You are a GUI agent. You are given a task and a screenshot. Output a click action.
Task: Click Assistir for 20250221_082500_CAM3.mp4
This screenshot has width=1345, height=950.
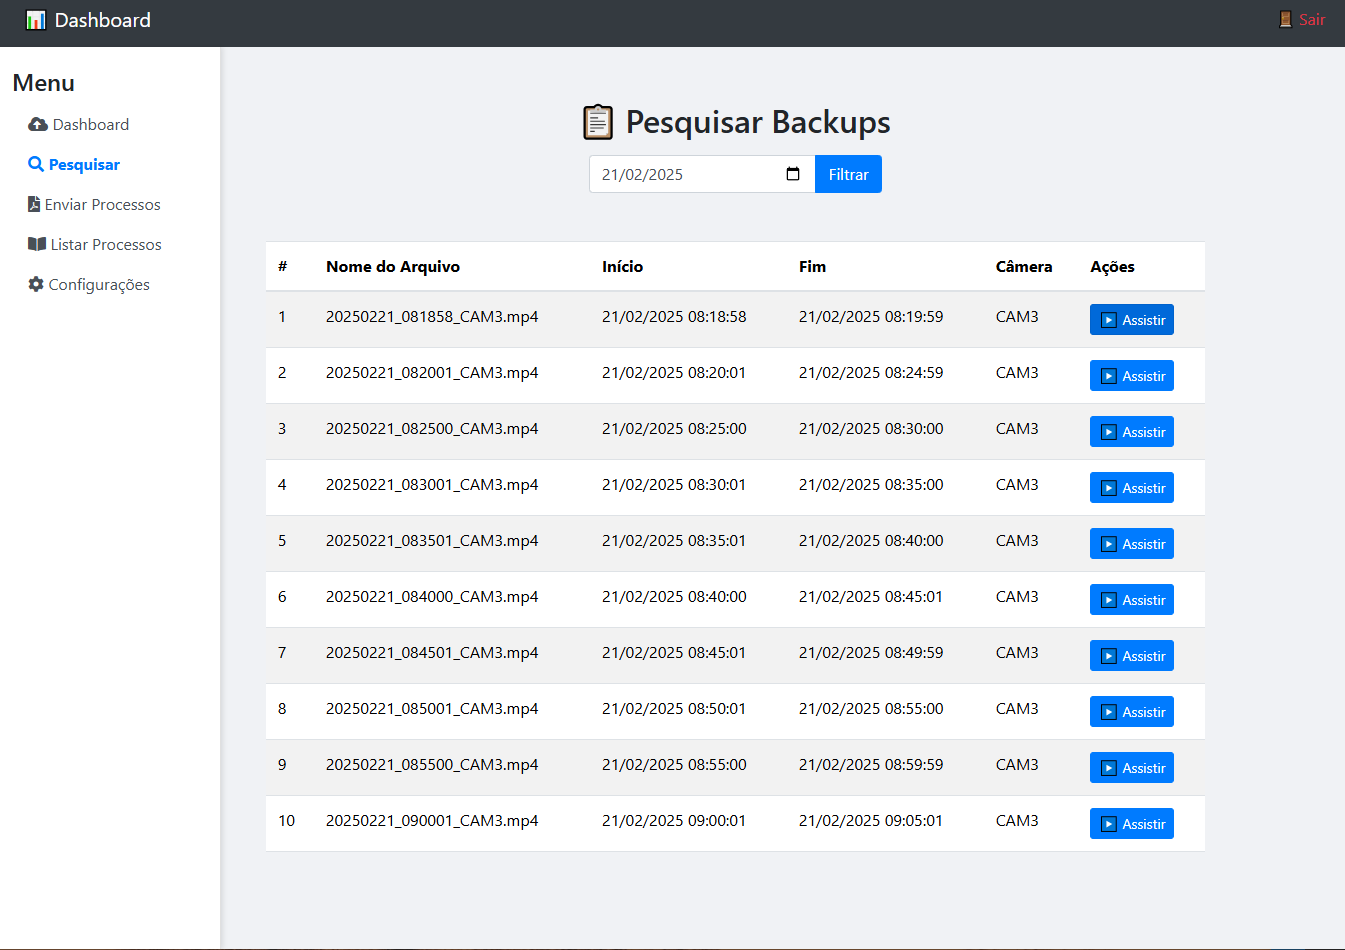pos(1131,432)
